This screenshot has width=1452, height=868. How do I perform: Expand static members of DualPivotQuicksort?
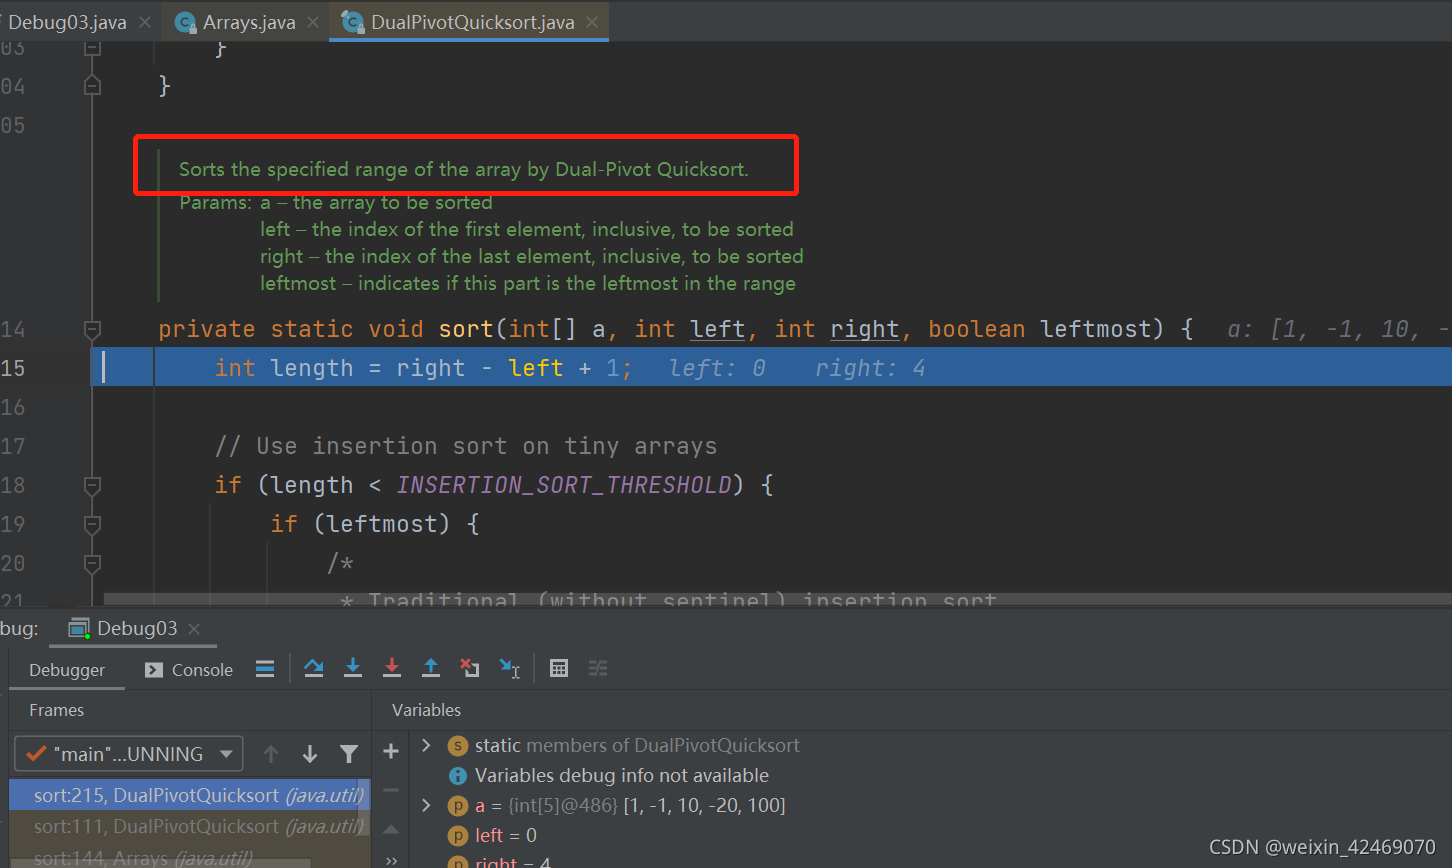click(x=426, y=745)
